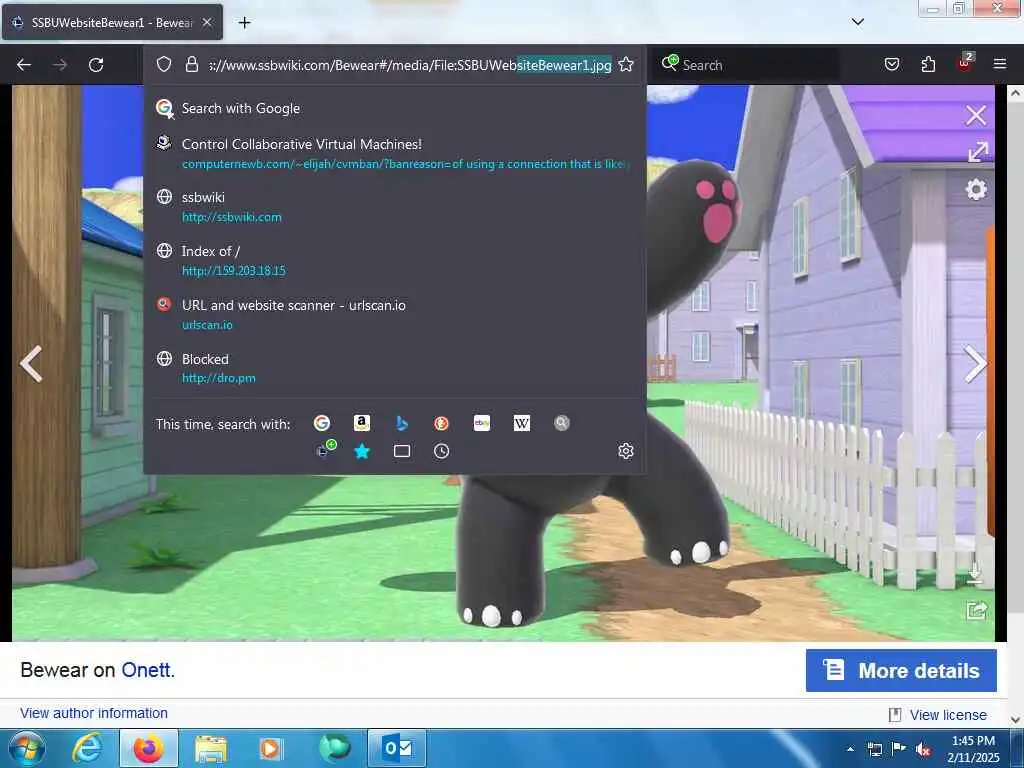Viewport: 1024px width, 768px height.
Task: Open the tracking protection shield icon
Action: pyautogui.click(x=164, y=64)
